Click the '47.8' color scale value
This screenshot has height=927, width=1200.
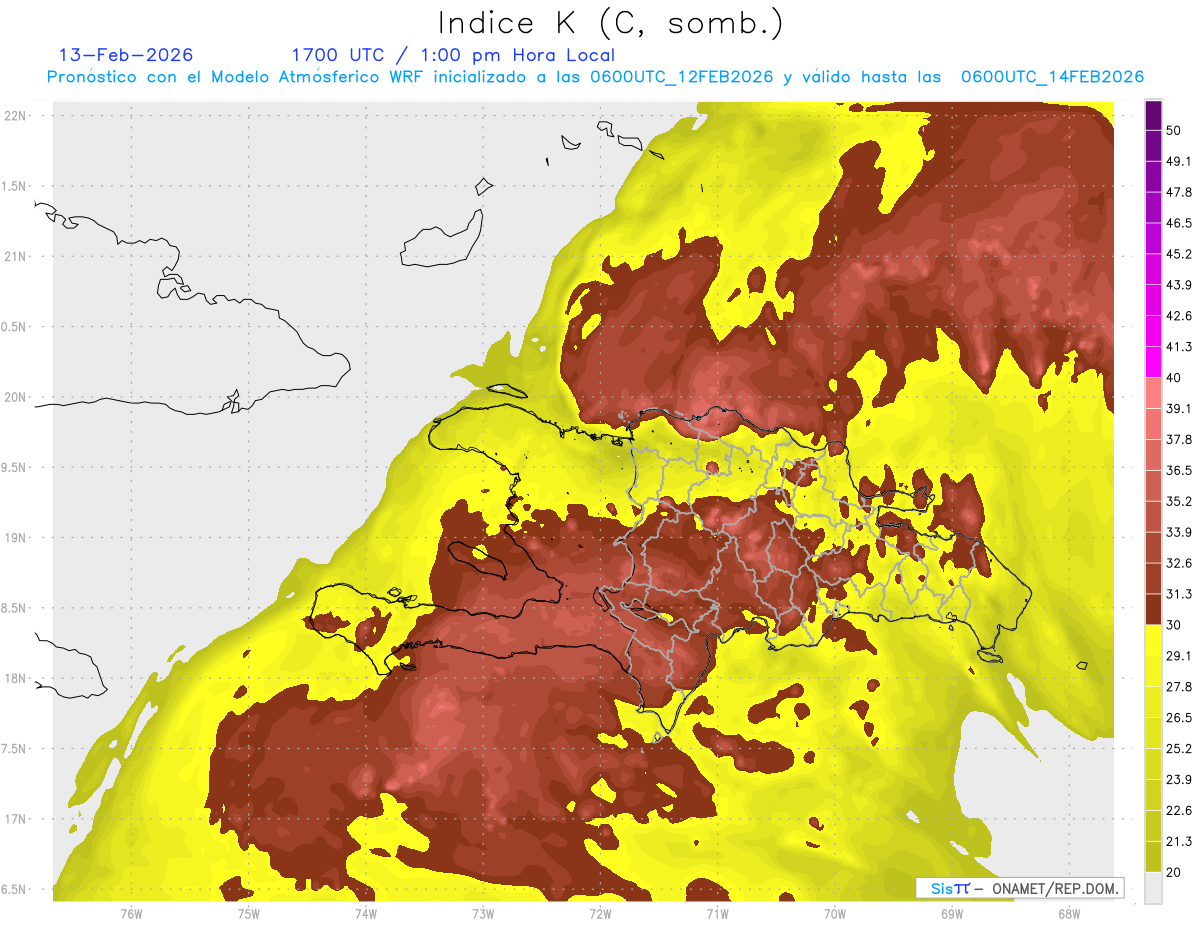1179,192
